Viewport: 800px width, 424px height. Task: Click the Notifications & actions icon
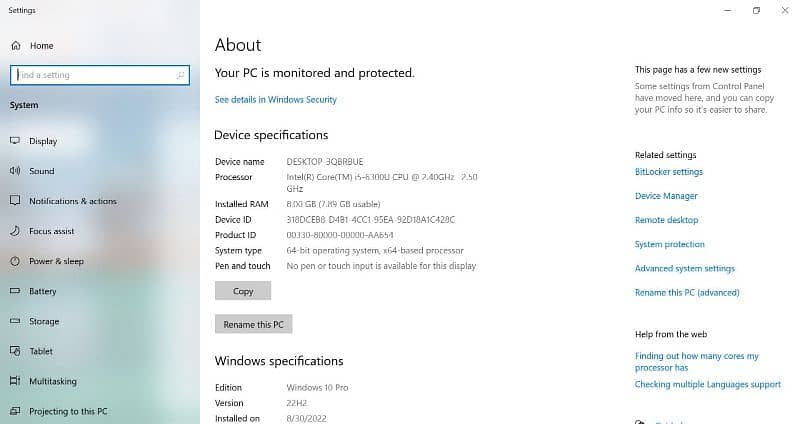pyautogui.click(x=15, y=201)
